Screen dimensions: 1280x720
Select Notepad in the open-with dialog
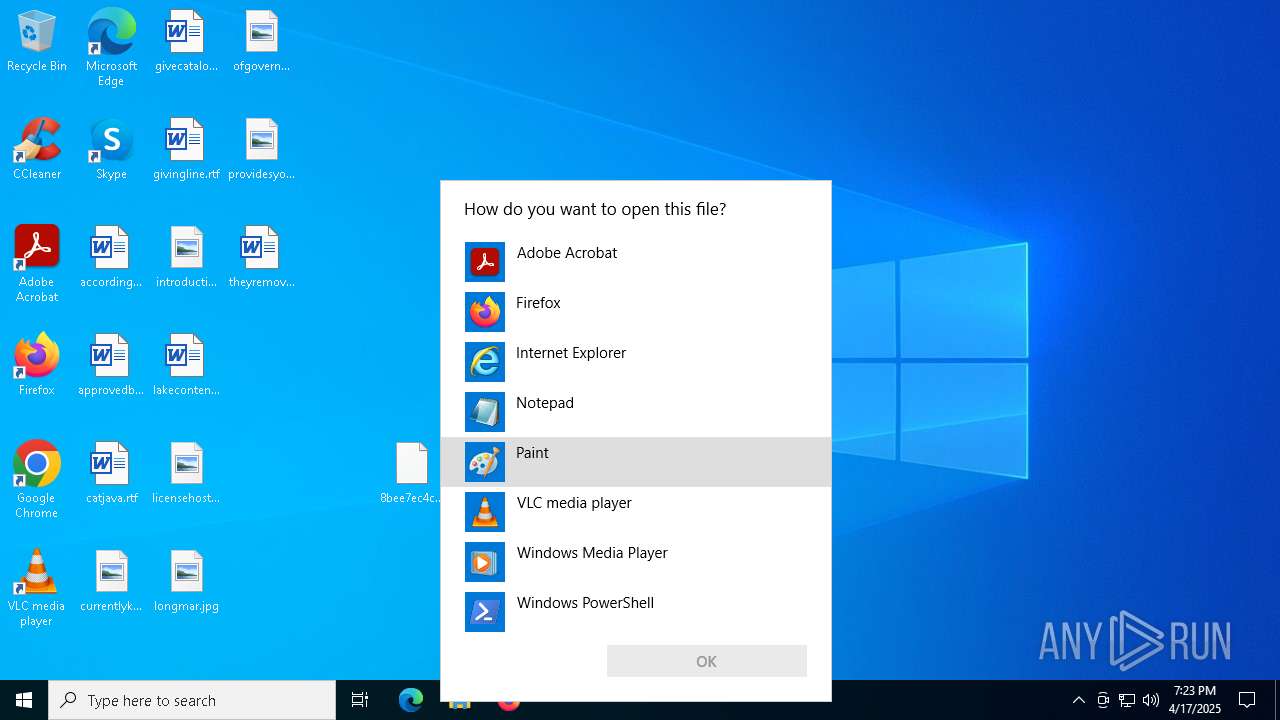click(636, 412)
